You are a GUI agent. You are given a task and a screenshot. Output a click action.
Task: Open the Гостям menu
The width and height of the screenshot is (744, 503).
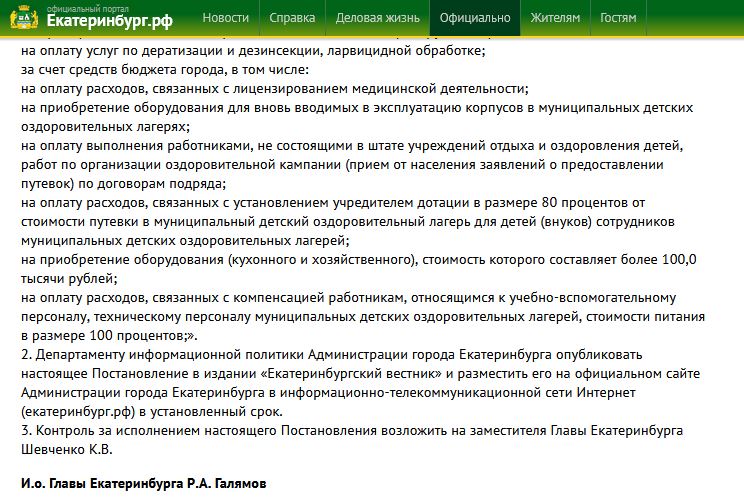(x=618, y=18)
